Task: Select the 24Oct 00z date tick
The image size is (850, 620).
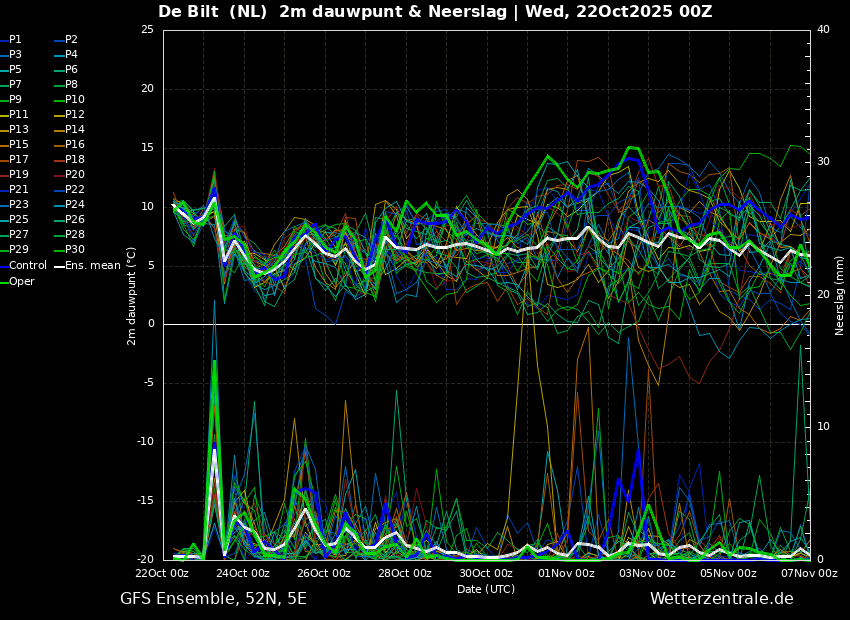Action: point(243,574)
